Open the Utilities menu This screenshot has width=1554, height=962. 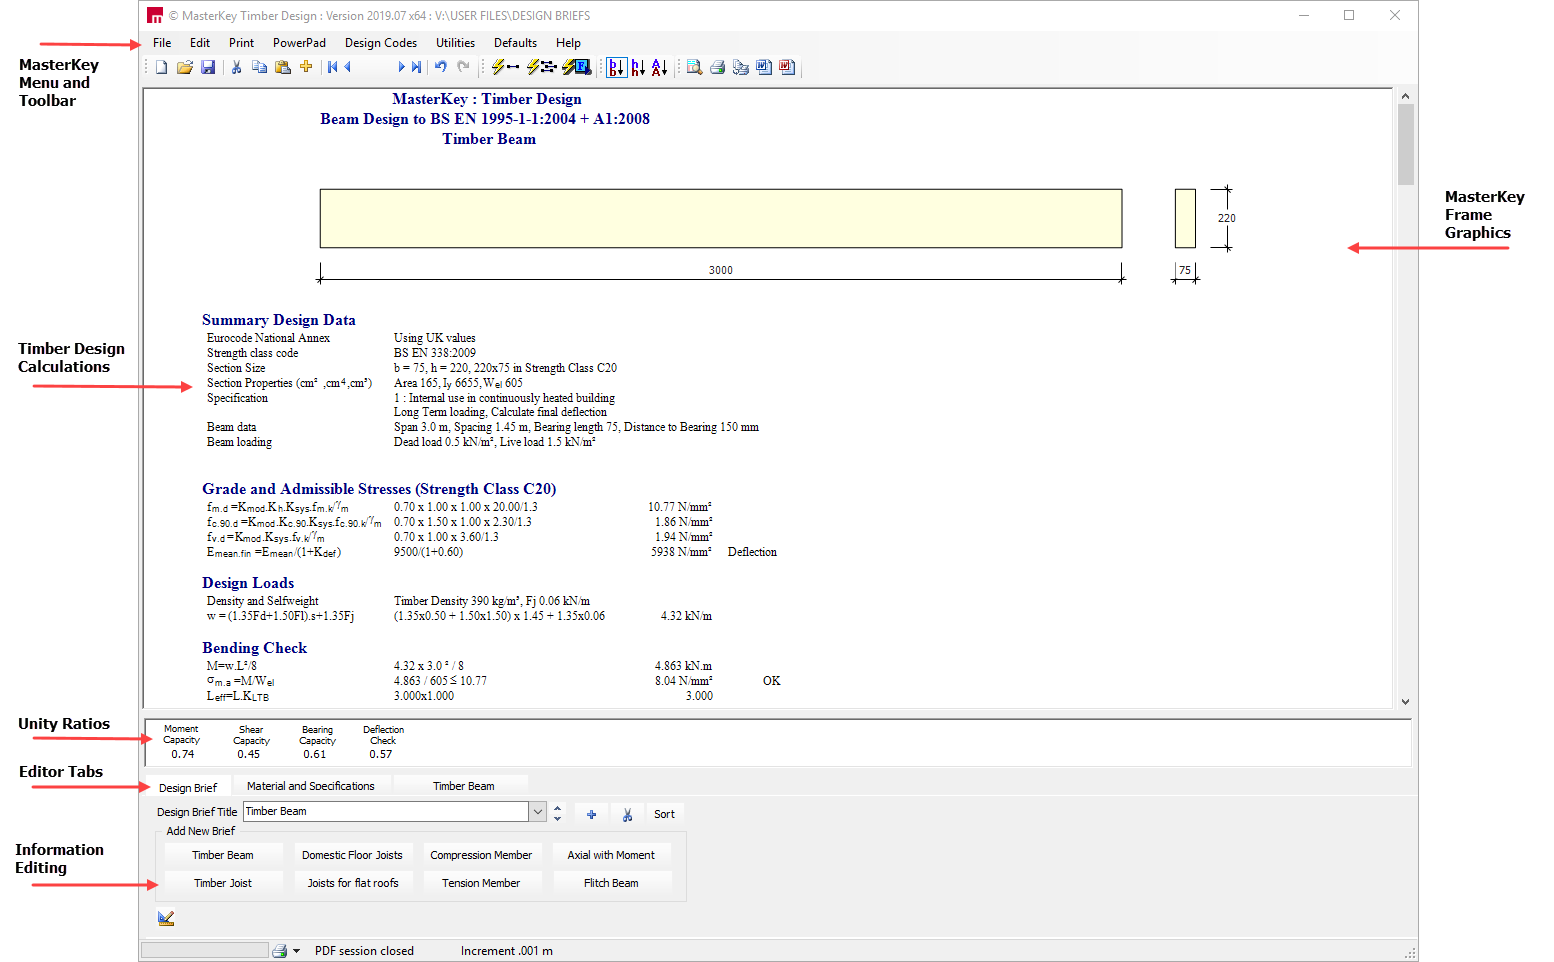pyautogui.click(x=455, y=43)
